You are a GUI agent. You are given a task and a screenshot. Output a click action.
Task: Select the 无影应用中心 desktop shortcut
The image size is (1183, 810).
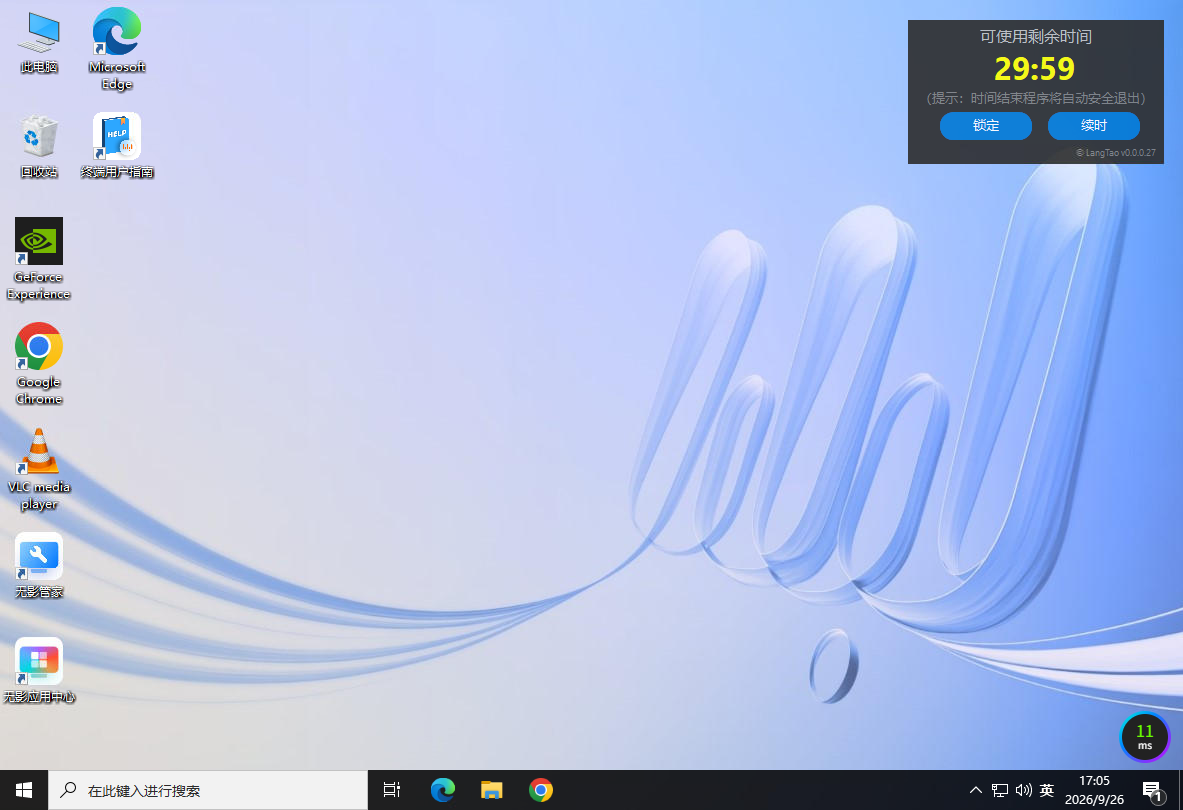(x=38, y=670)
